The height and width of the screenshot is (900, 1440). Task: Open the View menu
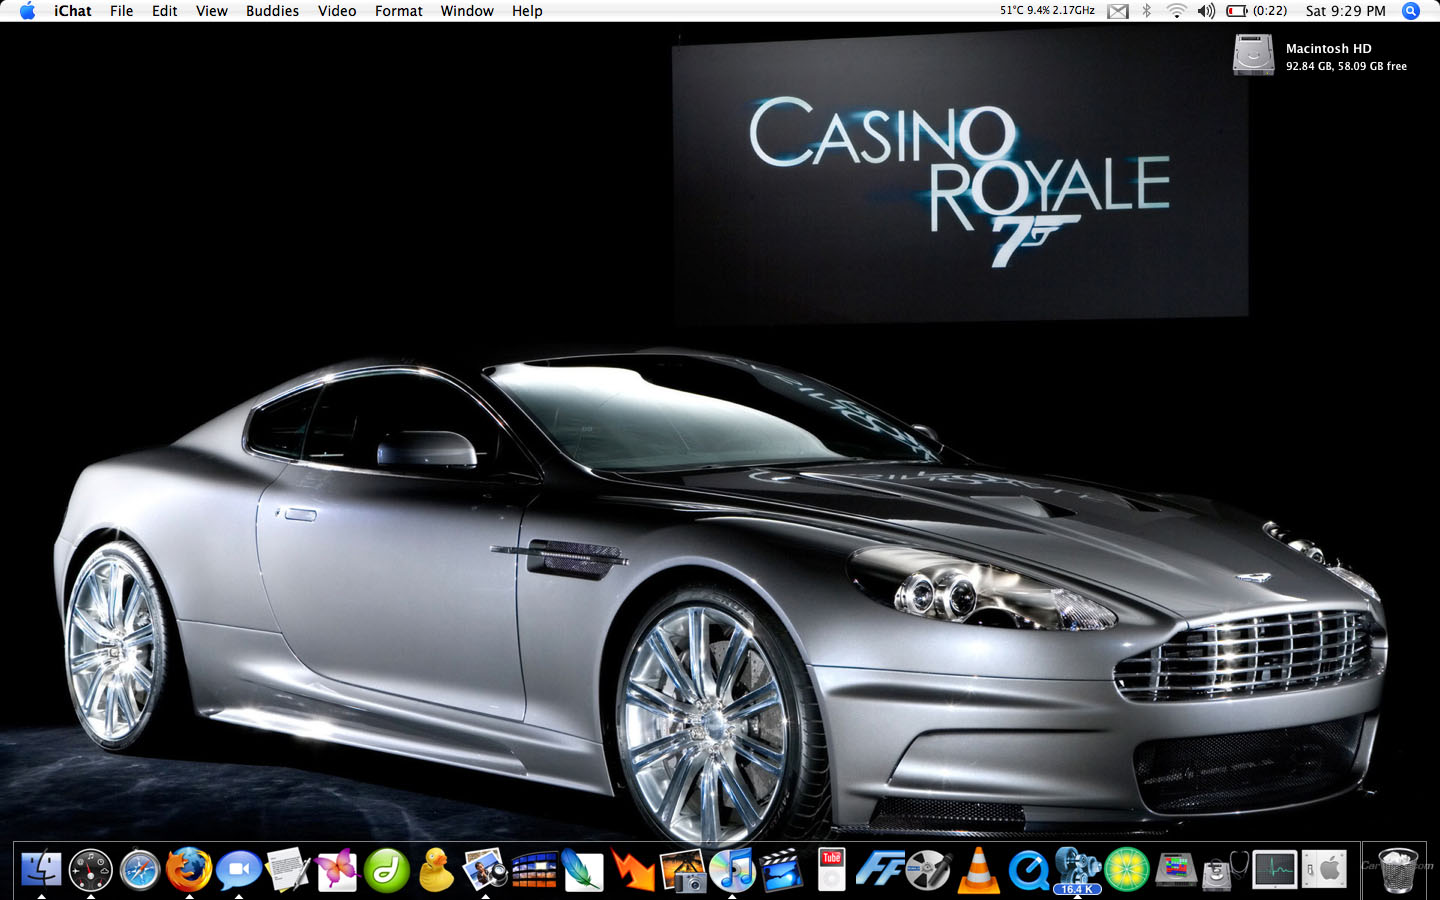(x=212, y=11)
